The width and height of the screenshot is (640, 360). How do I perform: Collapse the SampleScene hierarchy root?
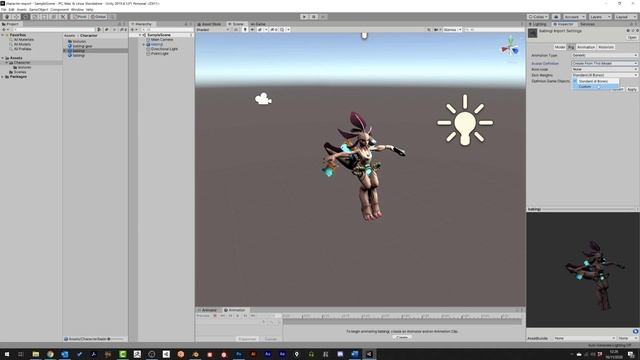click(140, 35)
